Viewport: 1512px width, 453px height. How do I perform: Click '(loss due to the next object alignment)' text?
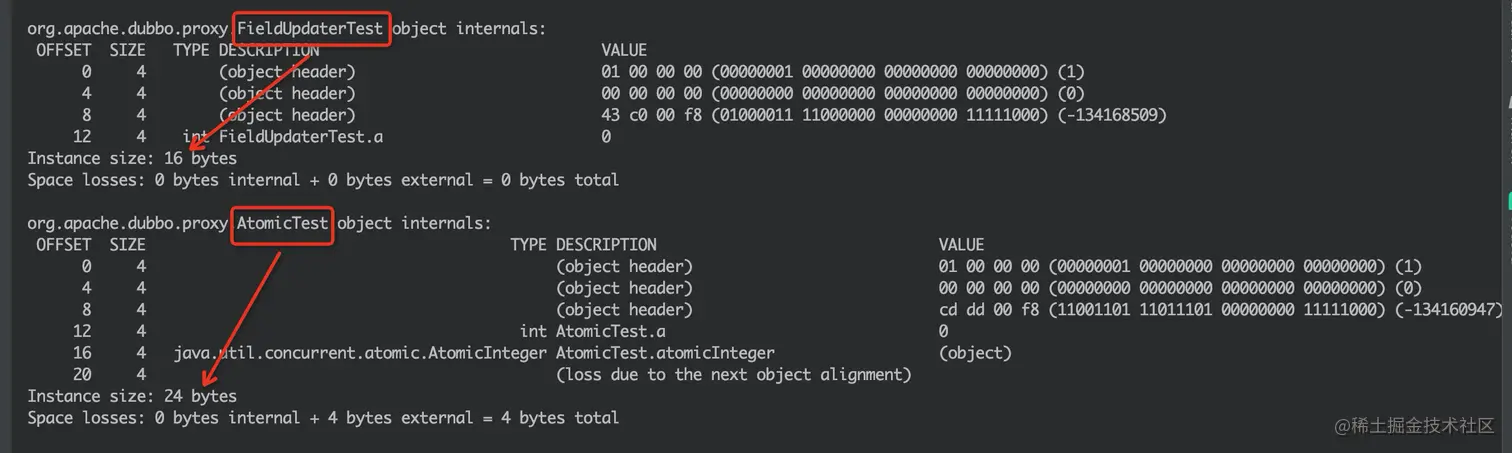click(x=733, y=375)
